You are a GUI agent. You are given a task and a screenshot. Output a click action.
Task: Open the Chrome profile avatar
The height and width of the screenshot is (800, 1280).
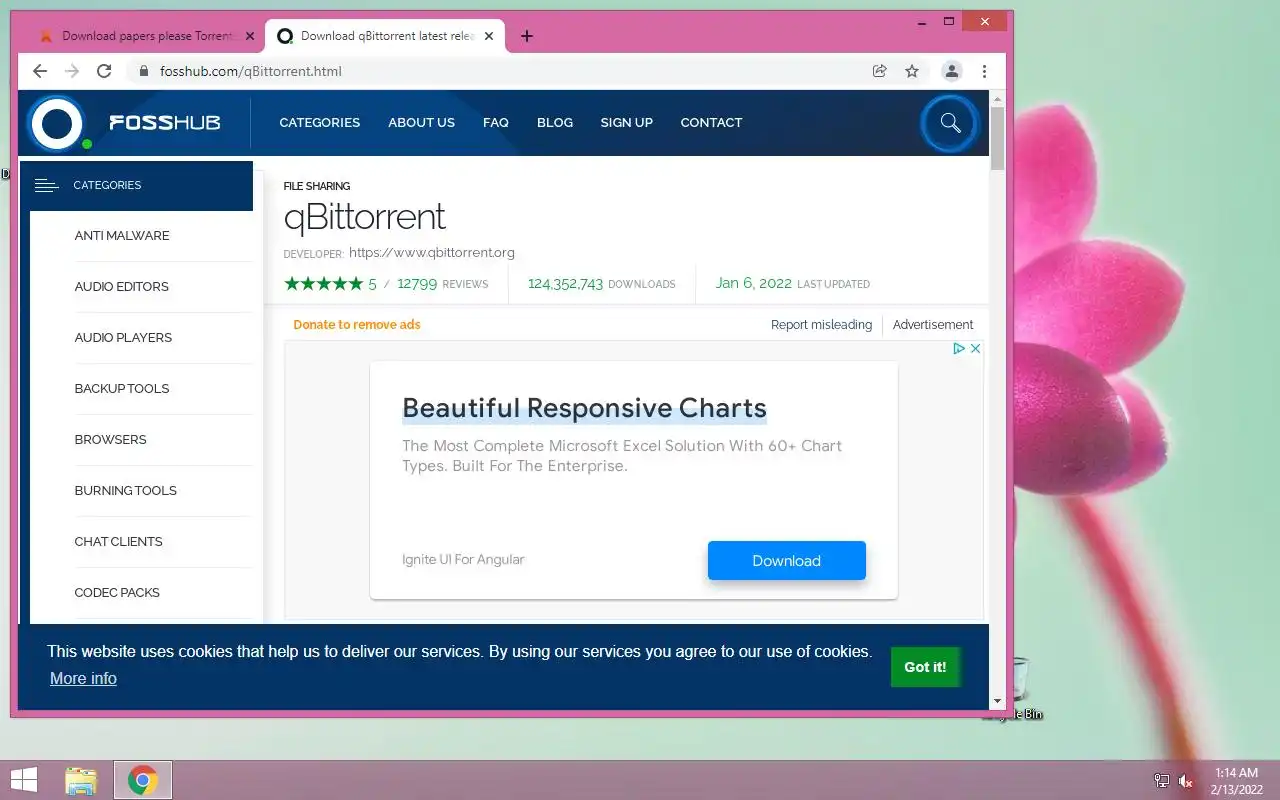tap(952, 71)
